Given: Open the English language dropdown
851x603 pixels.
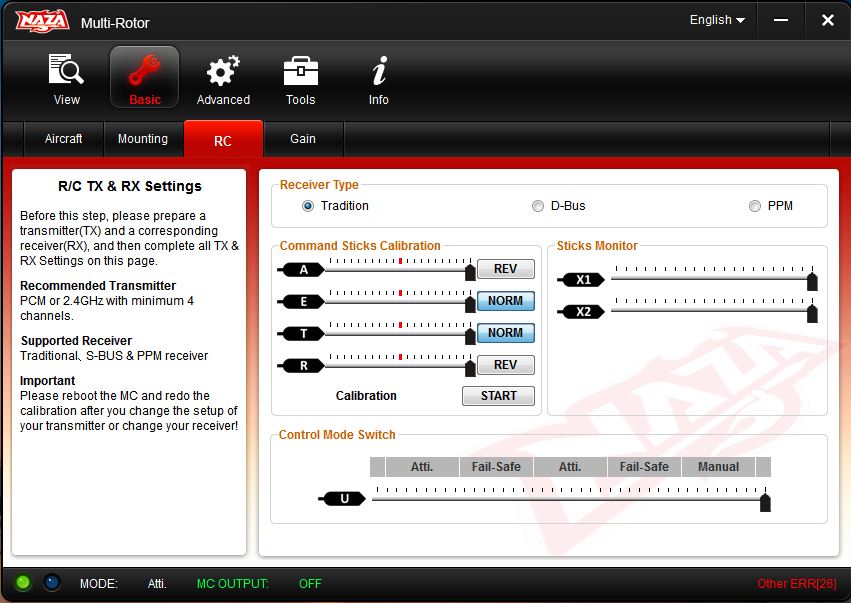Looking at the screenshot, I should tap(717, 20).
